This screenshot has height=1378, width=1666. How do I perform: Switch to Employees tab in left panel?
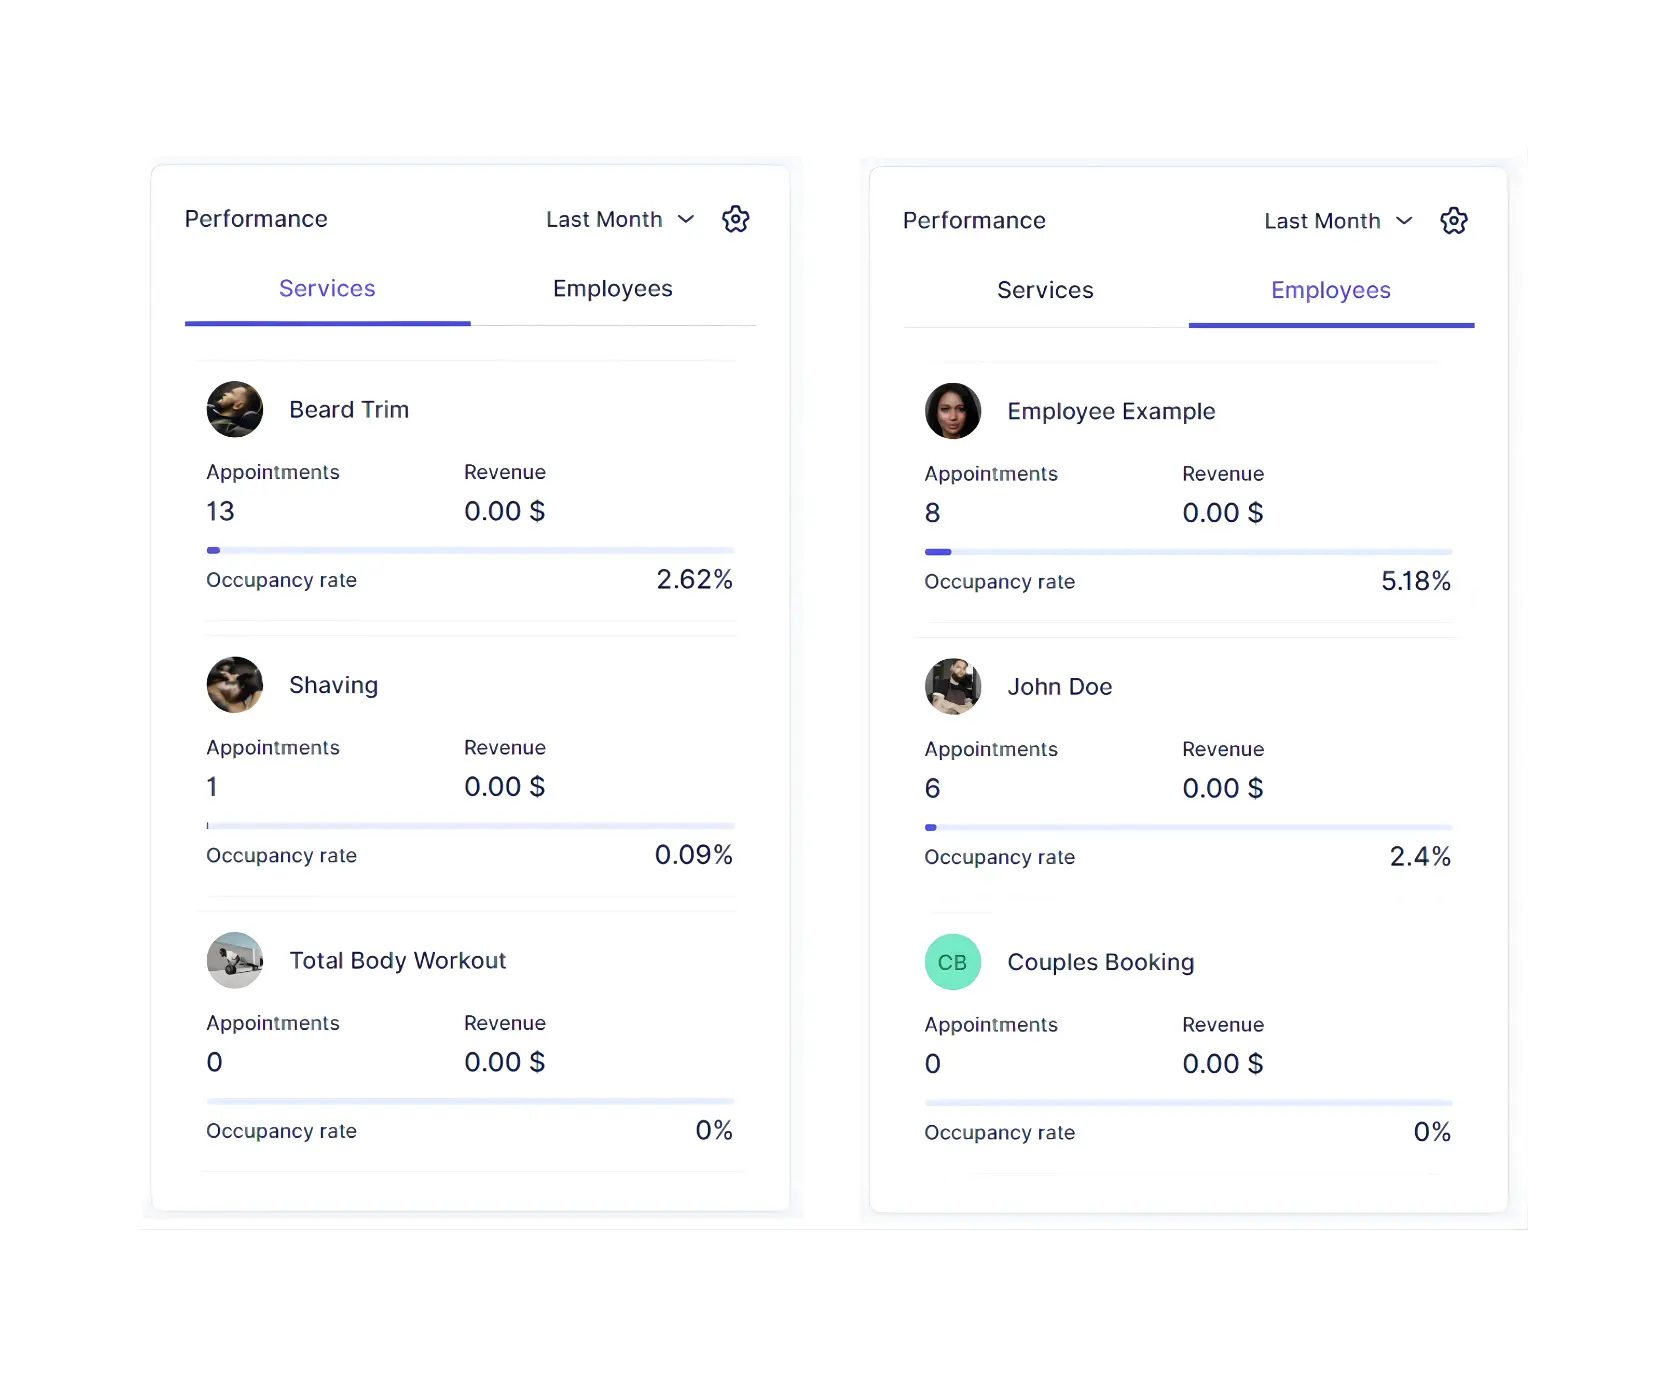click(613, 289)
